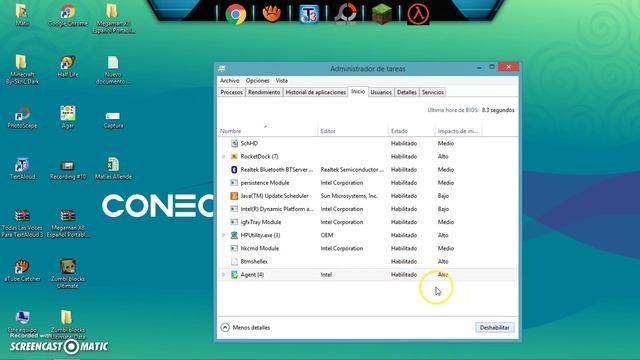640x360 pixels.
Task: Click Realtek Bluetooth BTServer row icon
Action: [234, 169]
